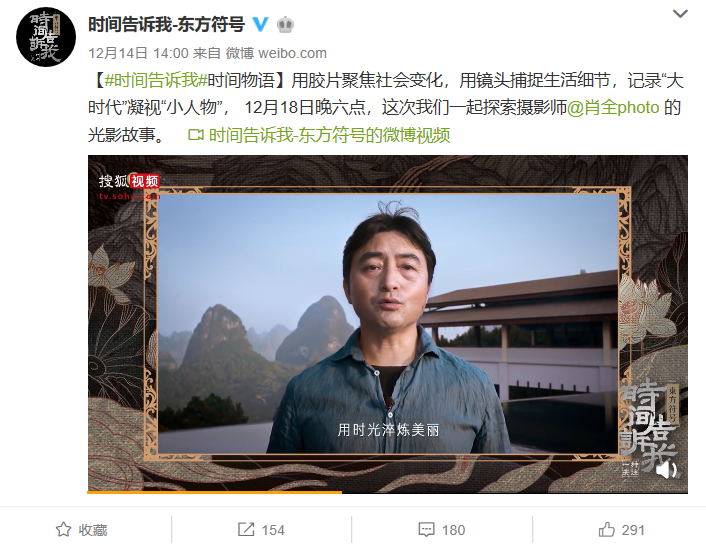The height and width of the screenshot is (544, 706).
Task: Repost using the share icon 154
Action: (261, 530)
